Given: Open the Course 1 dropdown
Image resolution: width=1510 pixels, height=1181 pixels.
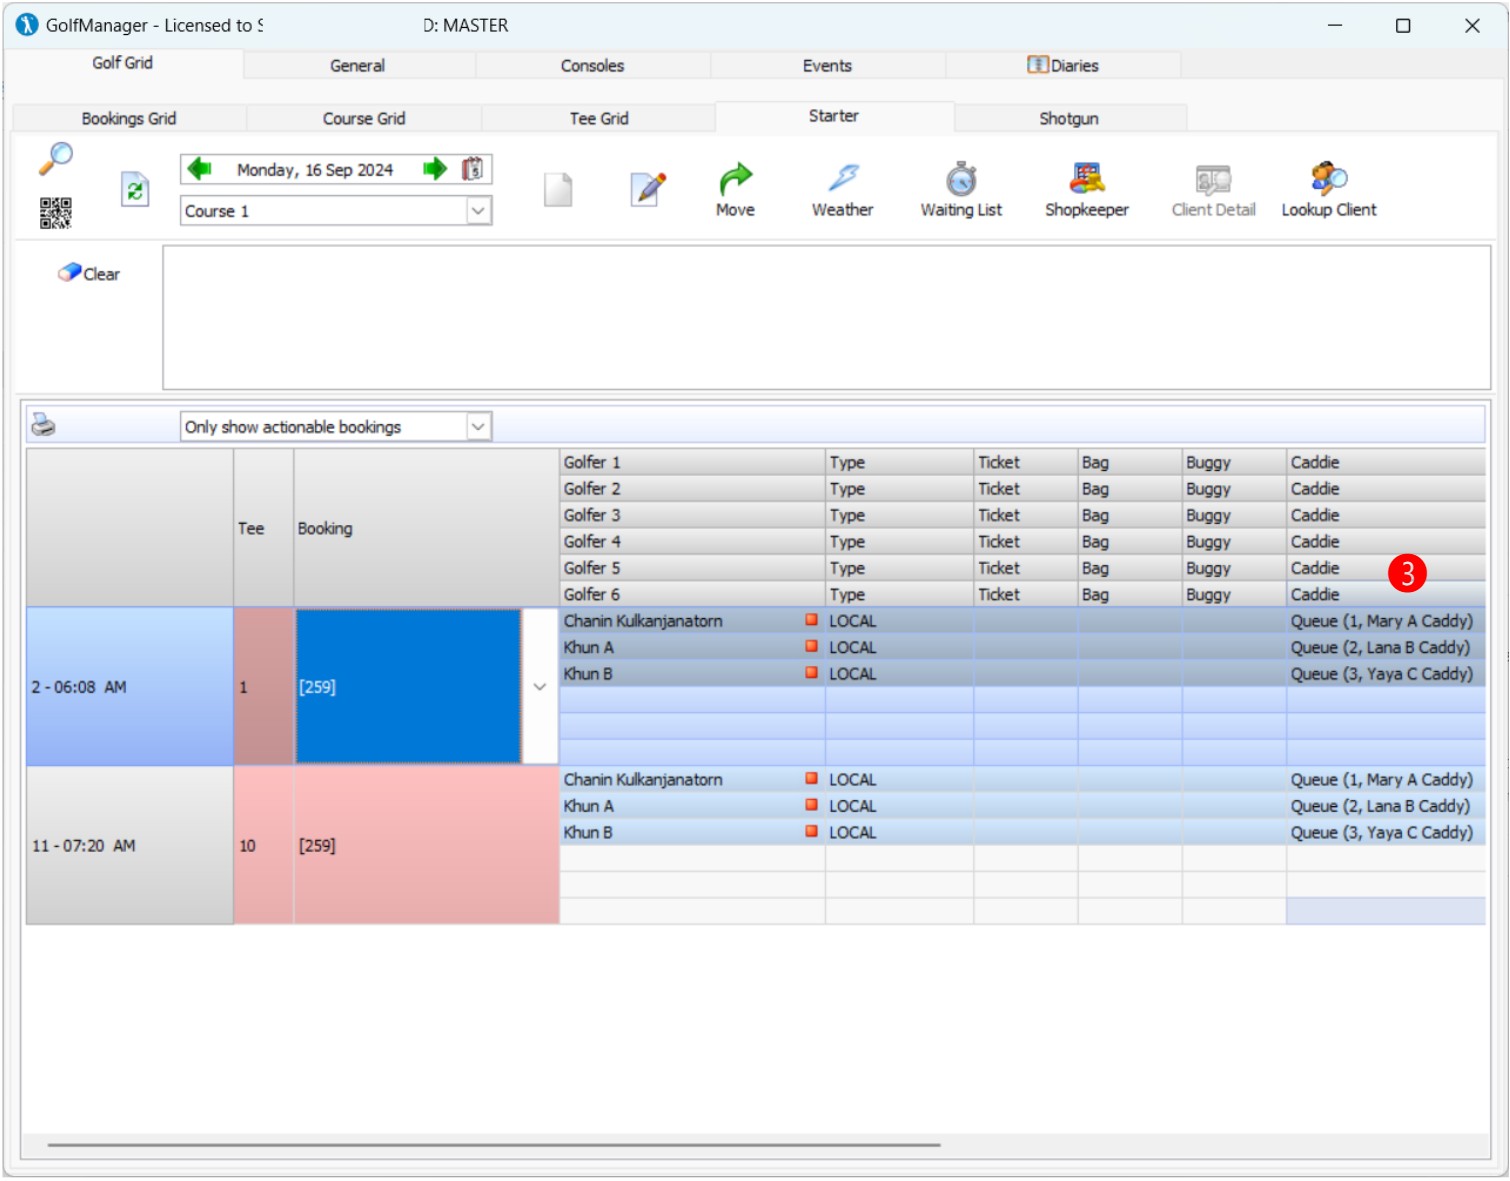Looking at the screenshot, I should point(478,211).
